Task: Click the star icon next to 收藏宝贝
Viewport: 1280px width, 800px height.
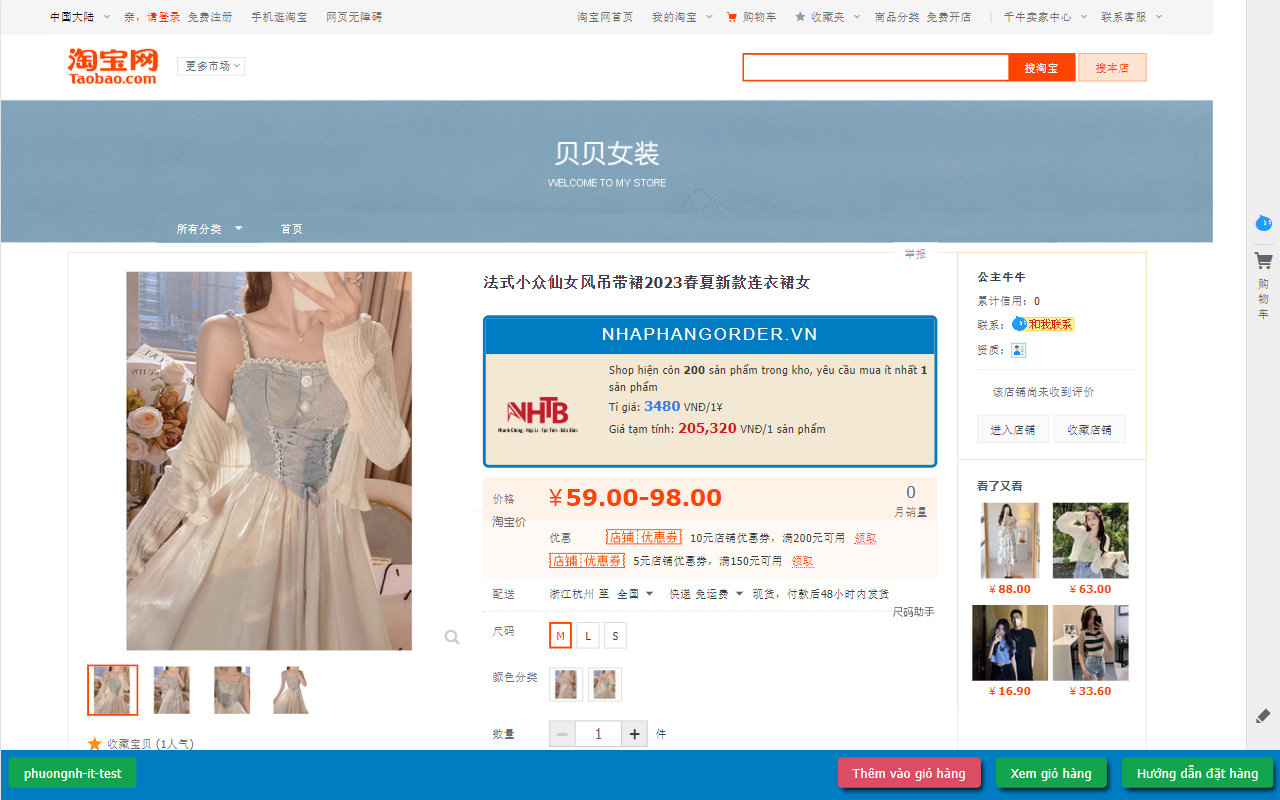Action: tap(94, 743)
